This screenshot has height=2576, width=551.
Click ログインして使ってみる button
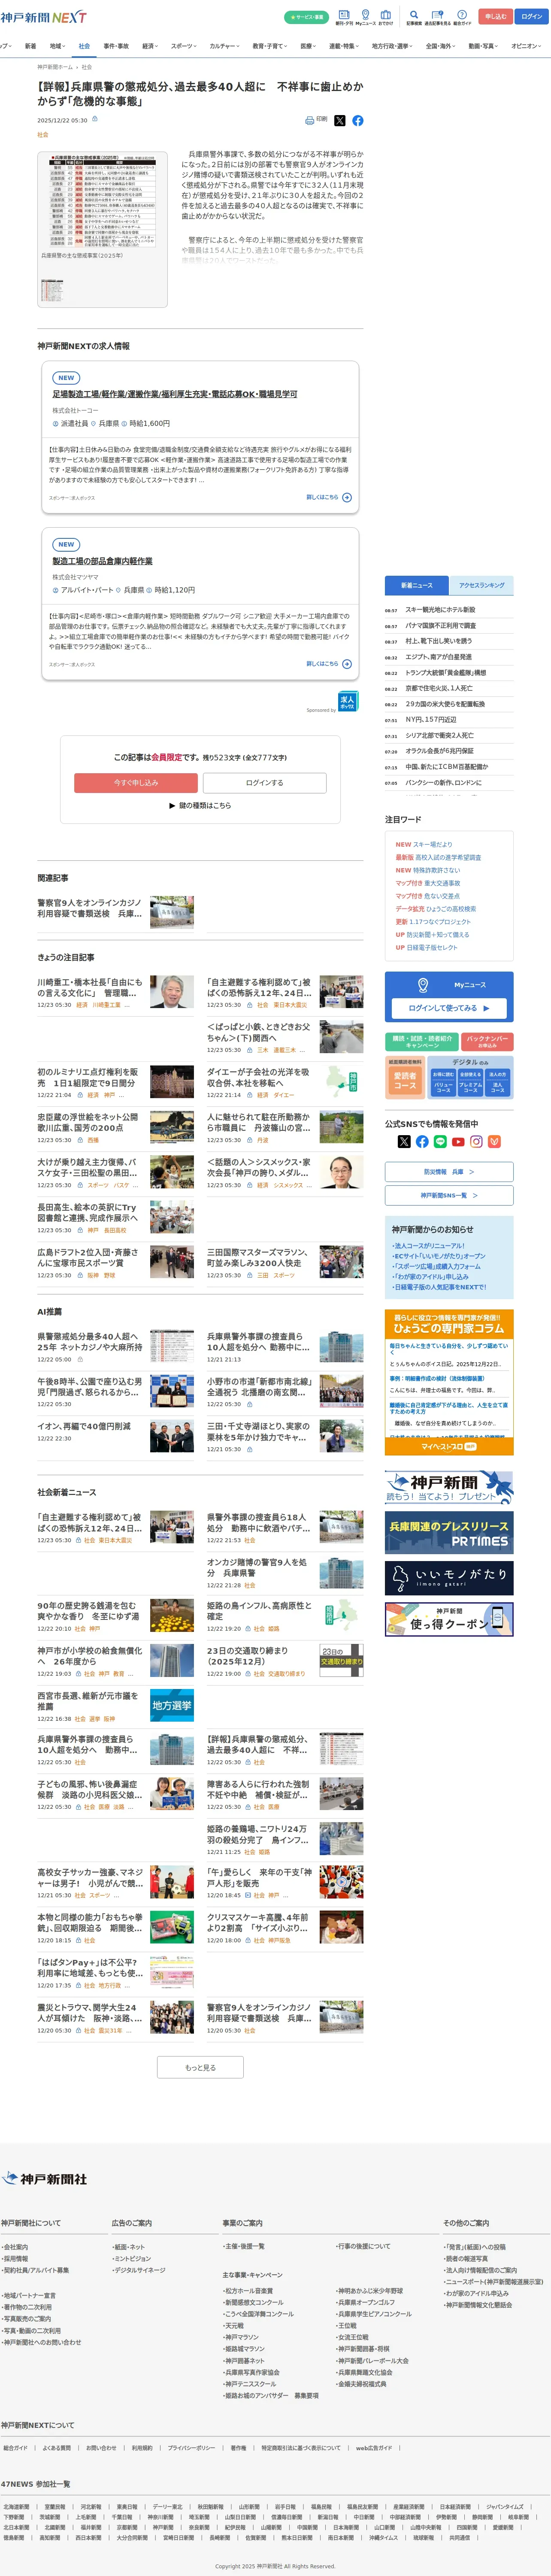pos(449,1008)
